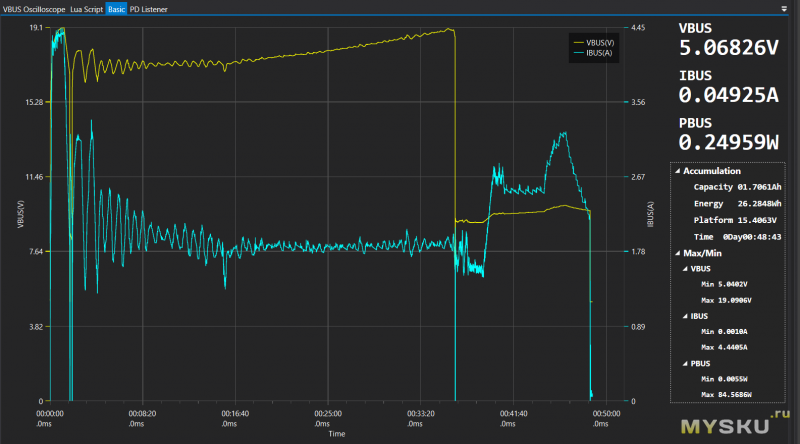This screenshot has height=444, width=800.
Task: Collapse the IBUS min/max group
Action: [x=685, y=316]
